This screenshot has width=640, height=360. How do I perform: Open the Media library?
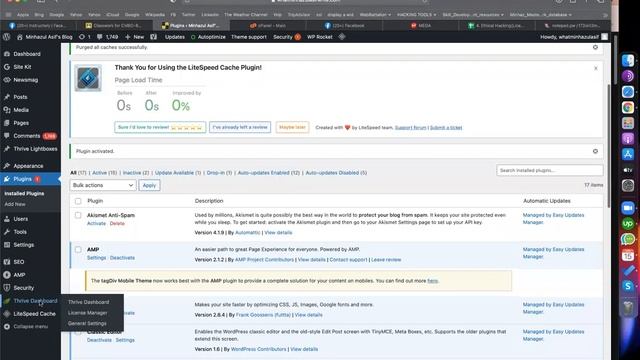coord(21,110)
